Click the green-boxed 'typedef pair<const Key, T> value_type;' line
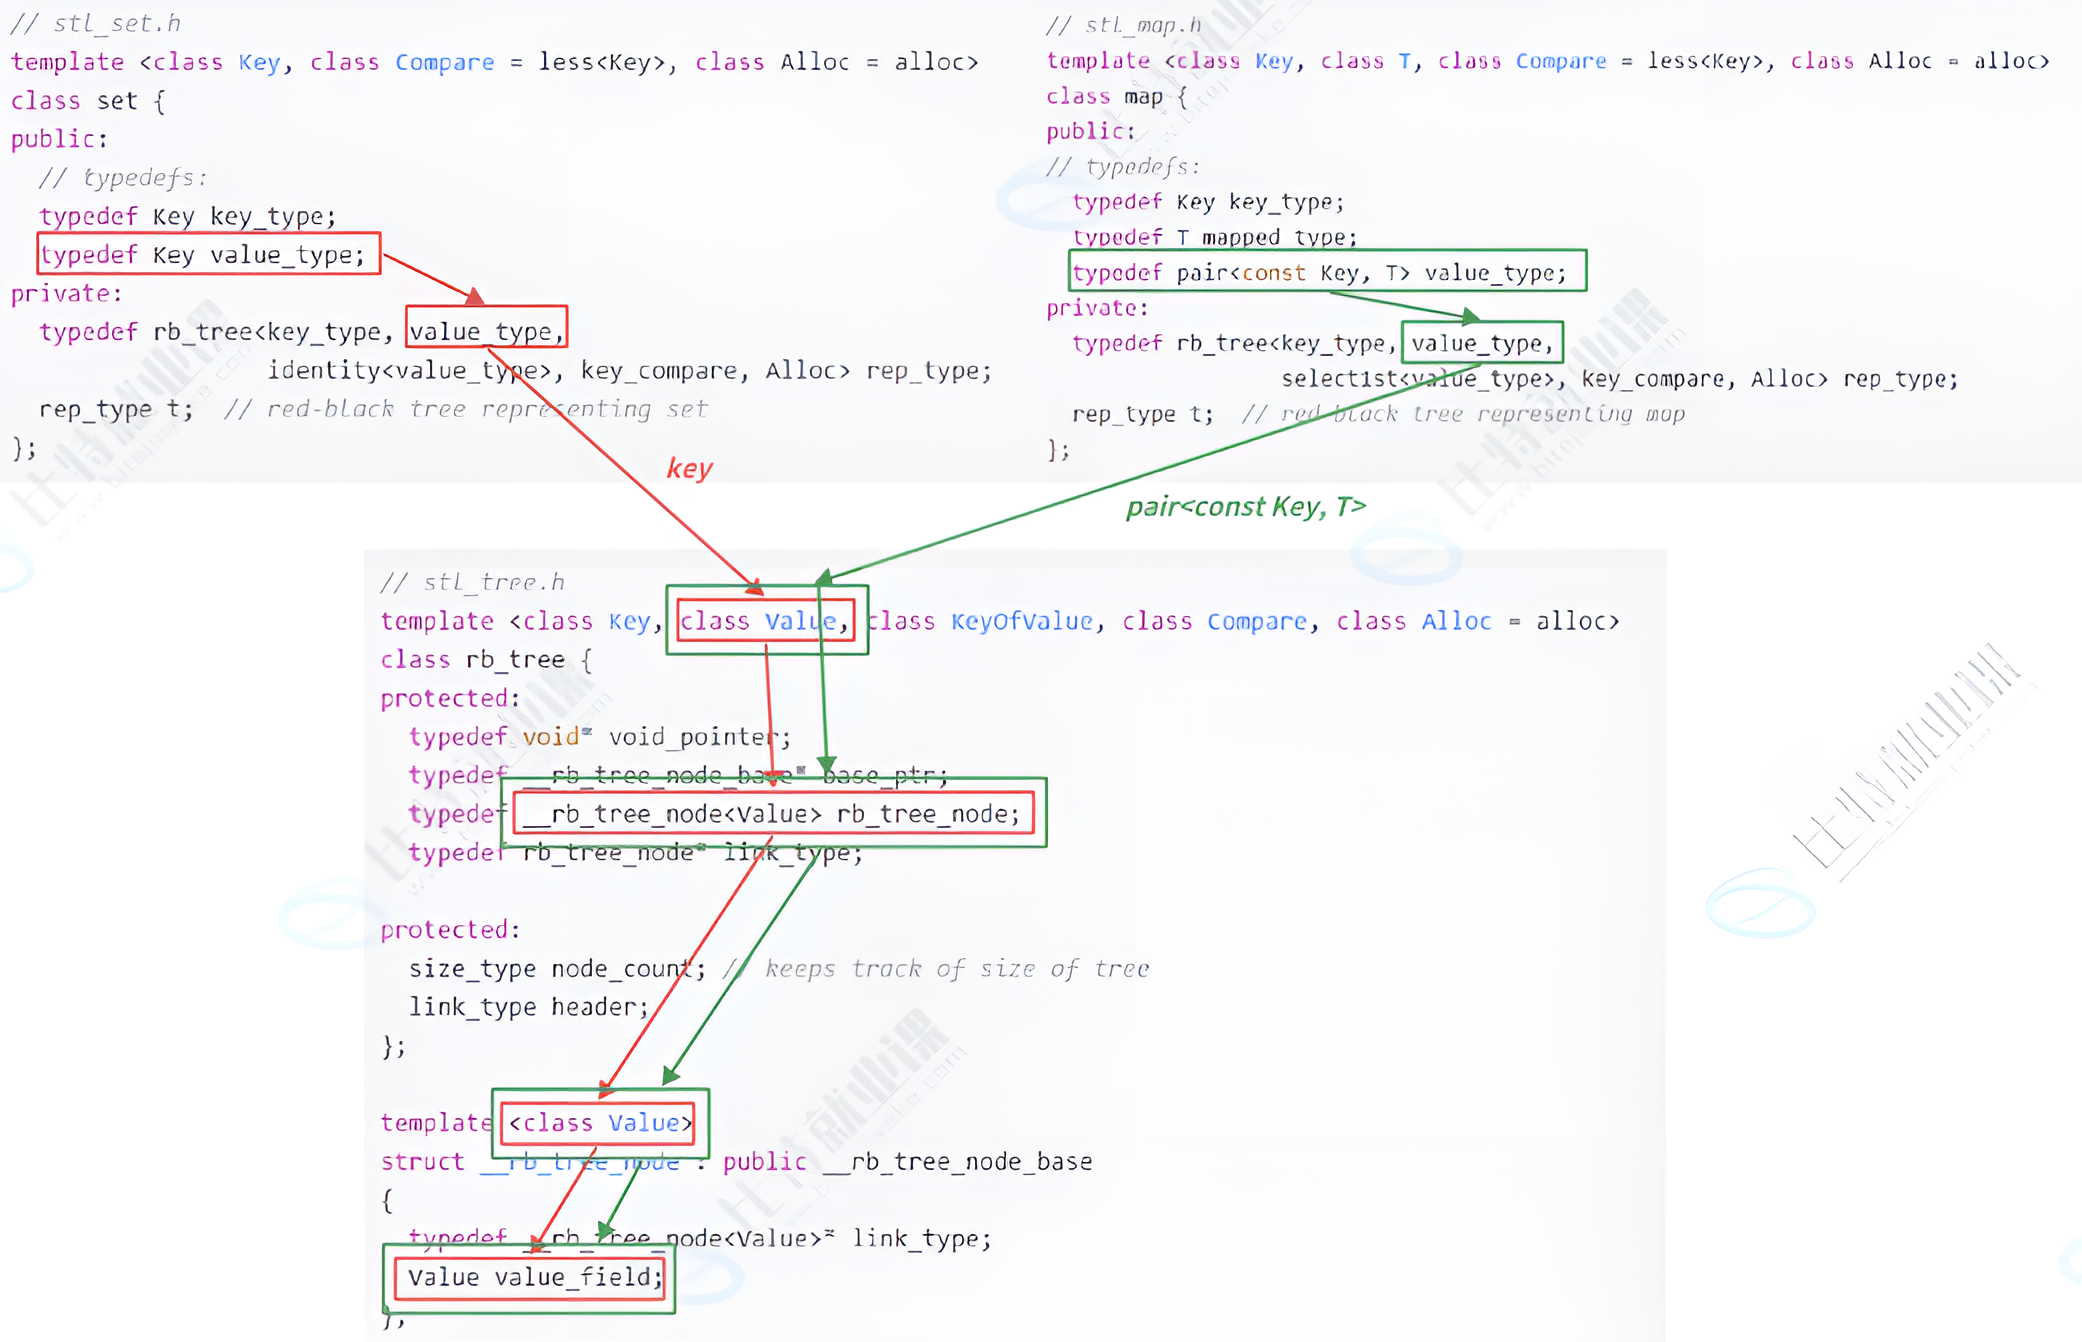This screenshot has height=1342, width=2082. (1326, 272)
